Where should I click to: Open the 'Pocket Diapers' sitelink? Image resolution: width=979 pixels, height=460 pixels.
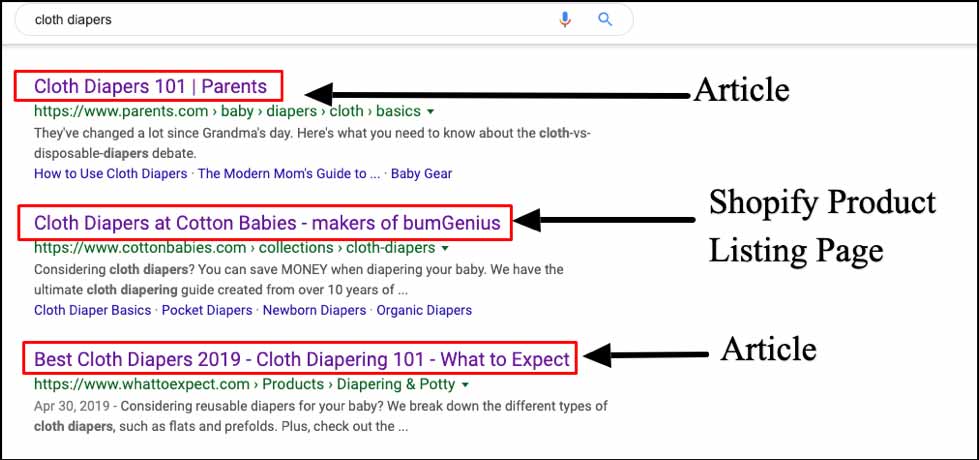(x=207, y=310)
